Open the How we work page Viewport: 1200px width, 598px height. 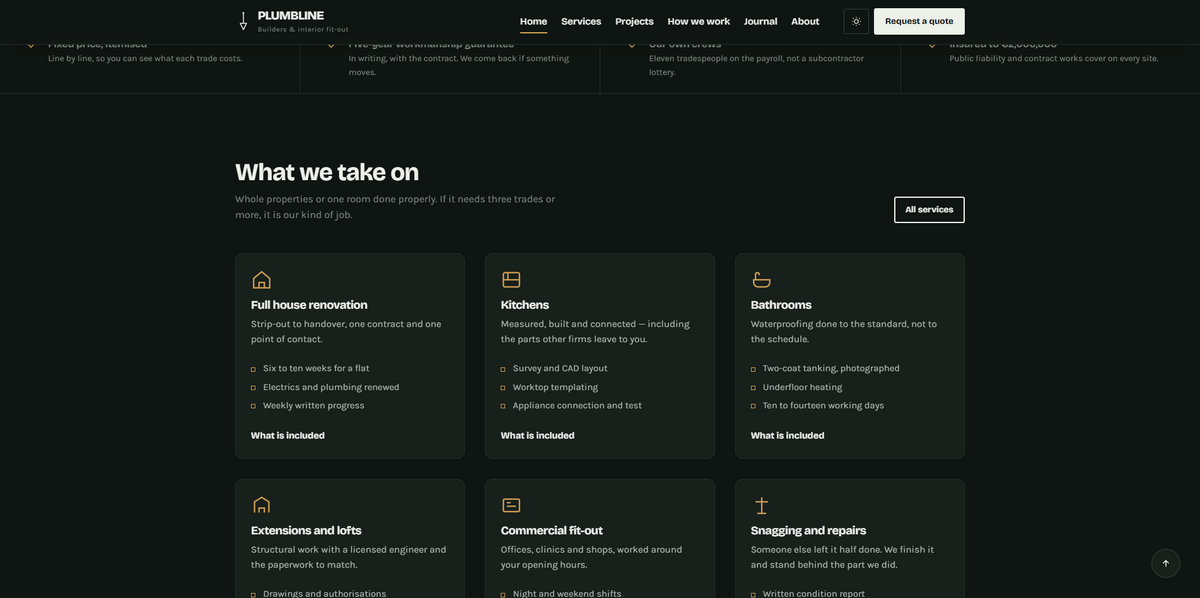[x=699, y=21]
